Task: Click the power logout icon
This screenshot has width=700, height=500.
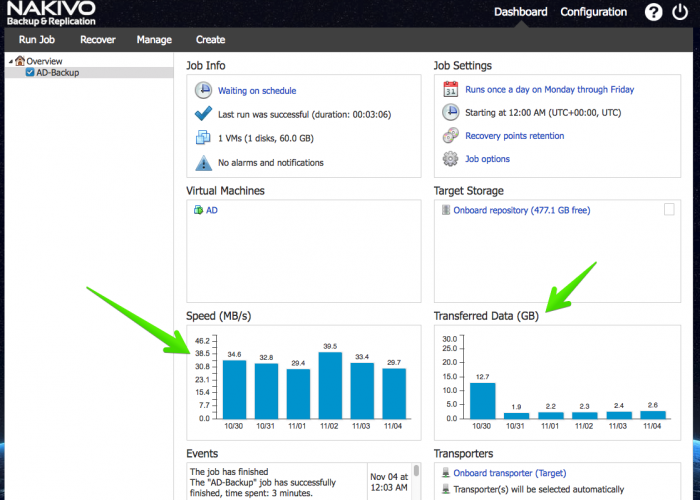Action: [x=680, y=12]
